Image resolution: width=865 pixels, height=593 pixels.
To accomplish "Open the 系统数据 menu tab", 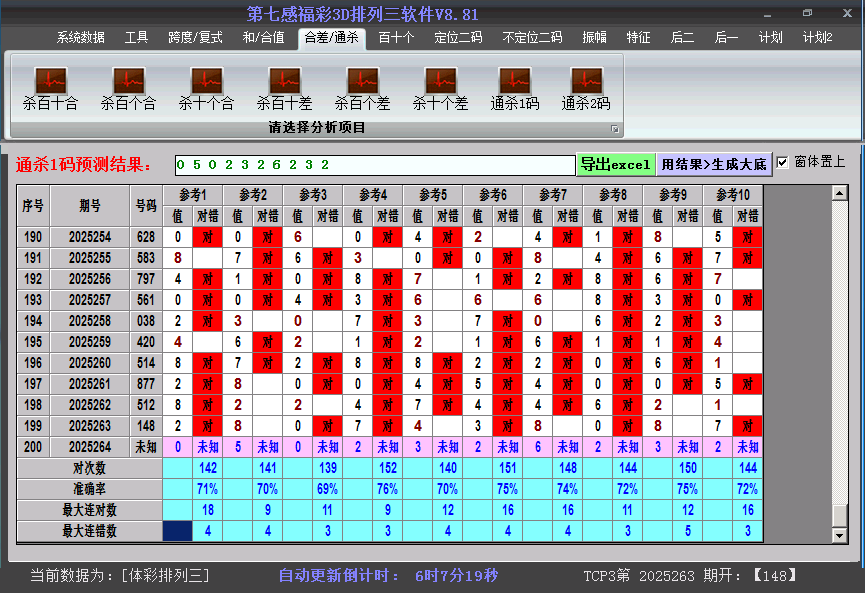I will coord(80,38).
